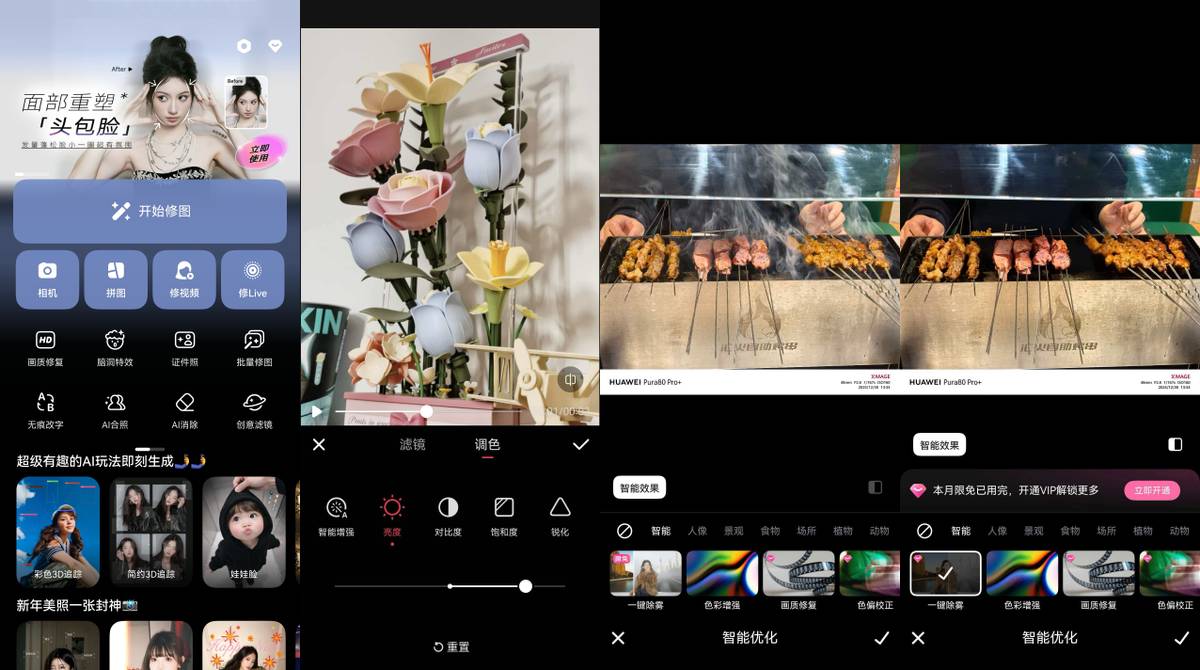Toggle the compare icon above the VIP banner
The height and width of the screenshot is (670, 1200).
pos(1175,444)
